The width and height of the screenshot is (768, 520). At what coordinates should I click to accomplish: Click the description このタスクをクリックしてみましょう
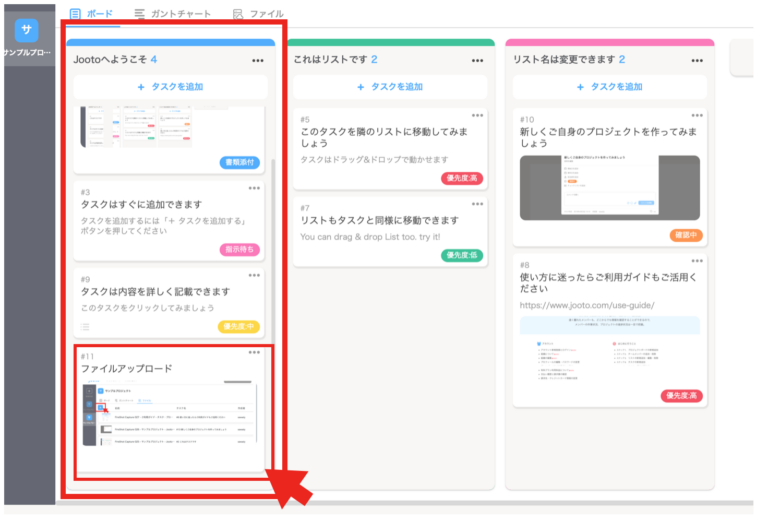[x=147, y=308]
